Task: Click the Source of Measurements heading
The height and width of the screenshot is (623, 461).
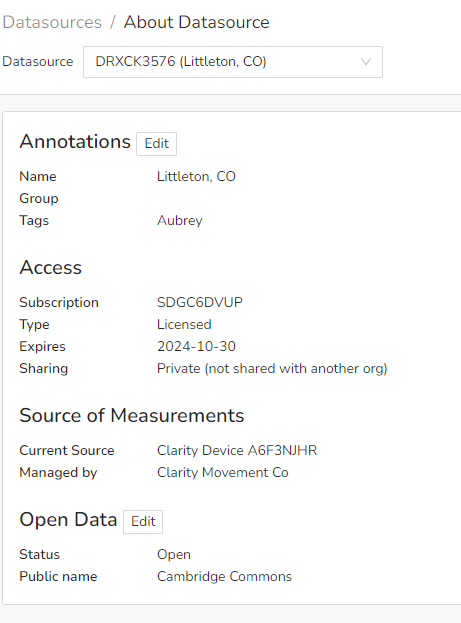Action: 132,416
